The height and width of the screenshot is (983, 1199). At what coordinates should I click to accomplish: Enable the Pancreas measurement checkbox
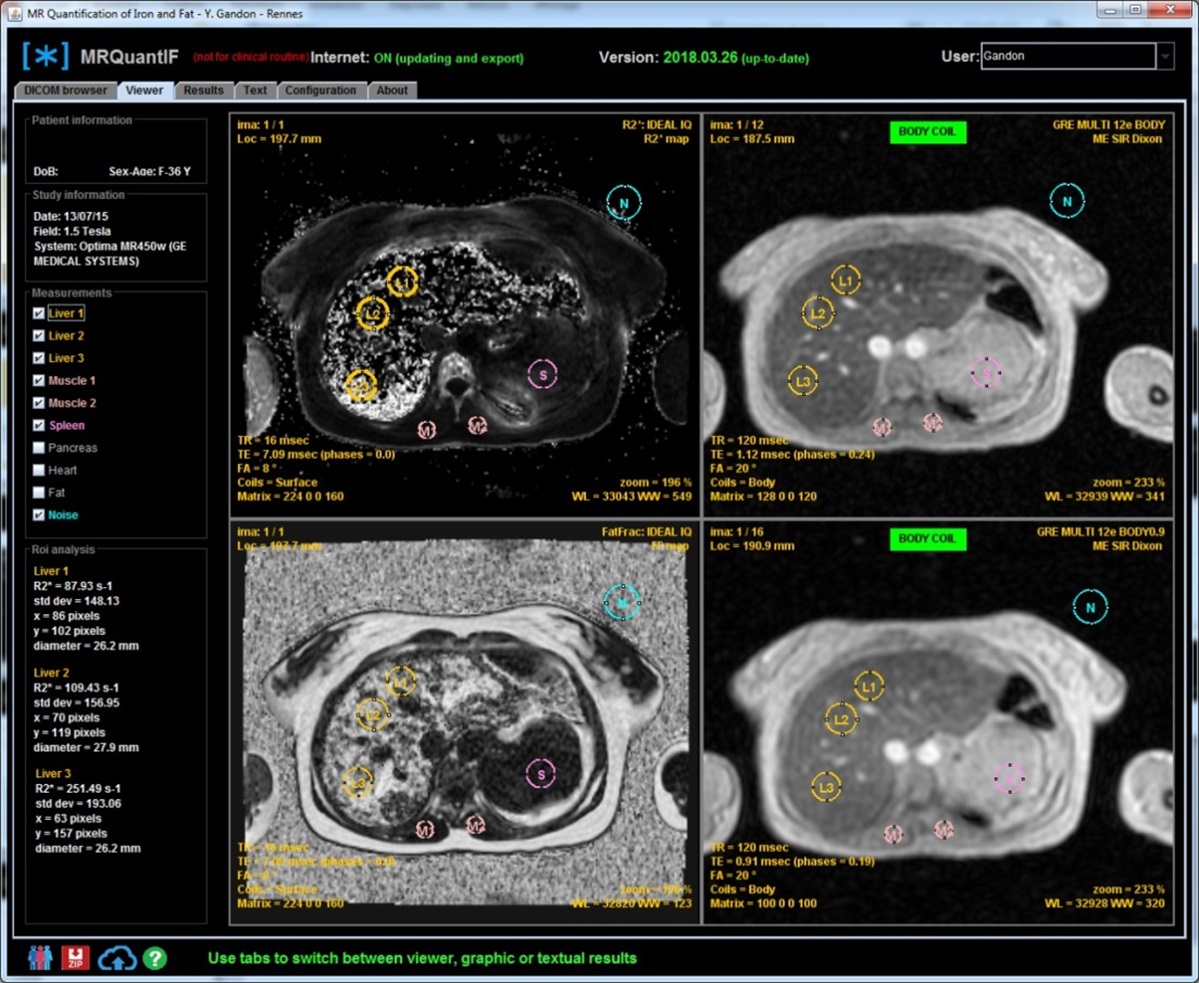pyautogui.click(x=39, y=448)
